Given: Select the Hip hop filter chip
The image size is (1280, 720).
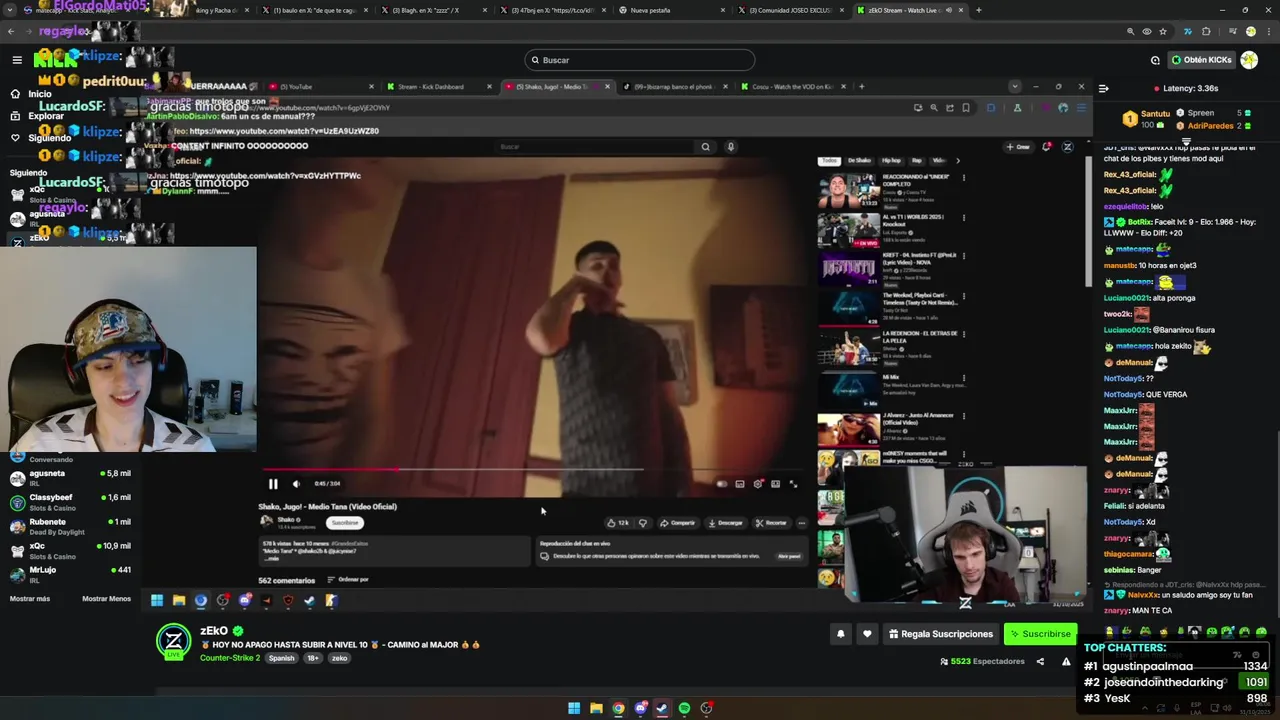Looking at the screenshot, I should 891,160.
